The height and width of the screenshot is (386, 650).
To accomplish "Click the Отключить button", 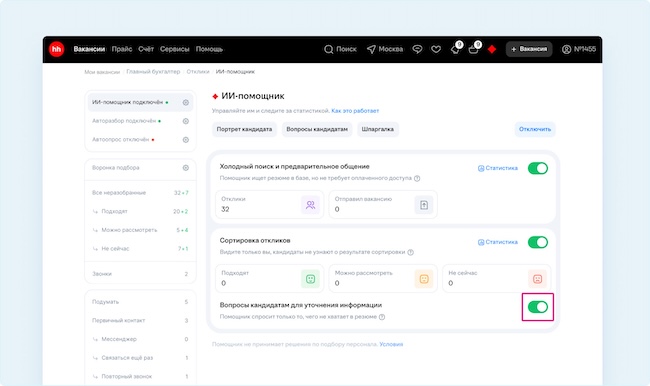I will (535, 129).
